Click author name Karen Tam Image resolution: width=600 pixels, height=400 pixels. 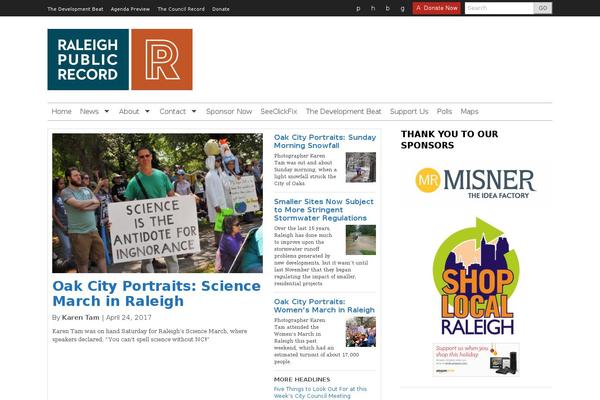tap(80, 317)
